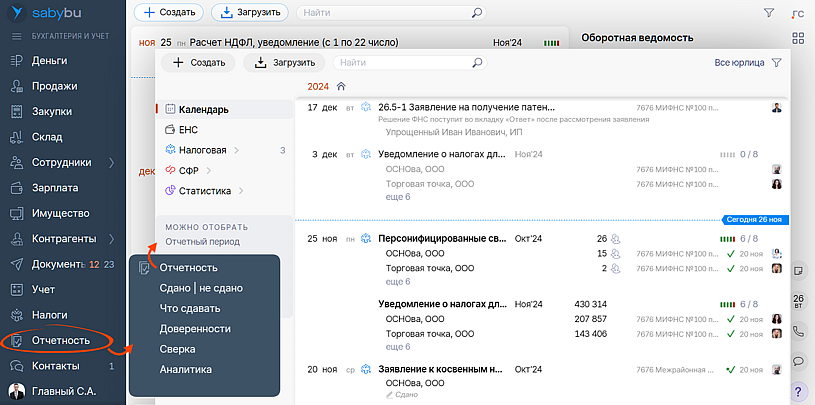Viewport: 815px width, 405px height.
Task: Open the phone calls icon on right panel
Action: [x=798, y=331]
